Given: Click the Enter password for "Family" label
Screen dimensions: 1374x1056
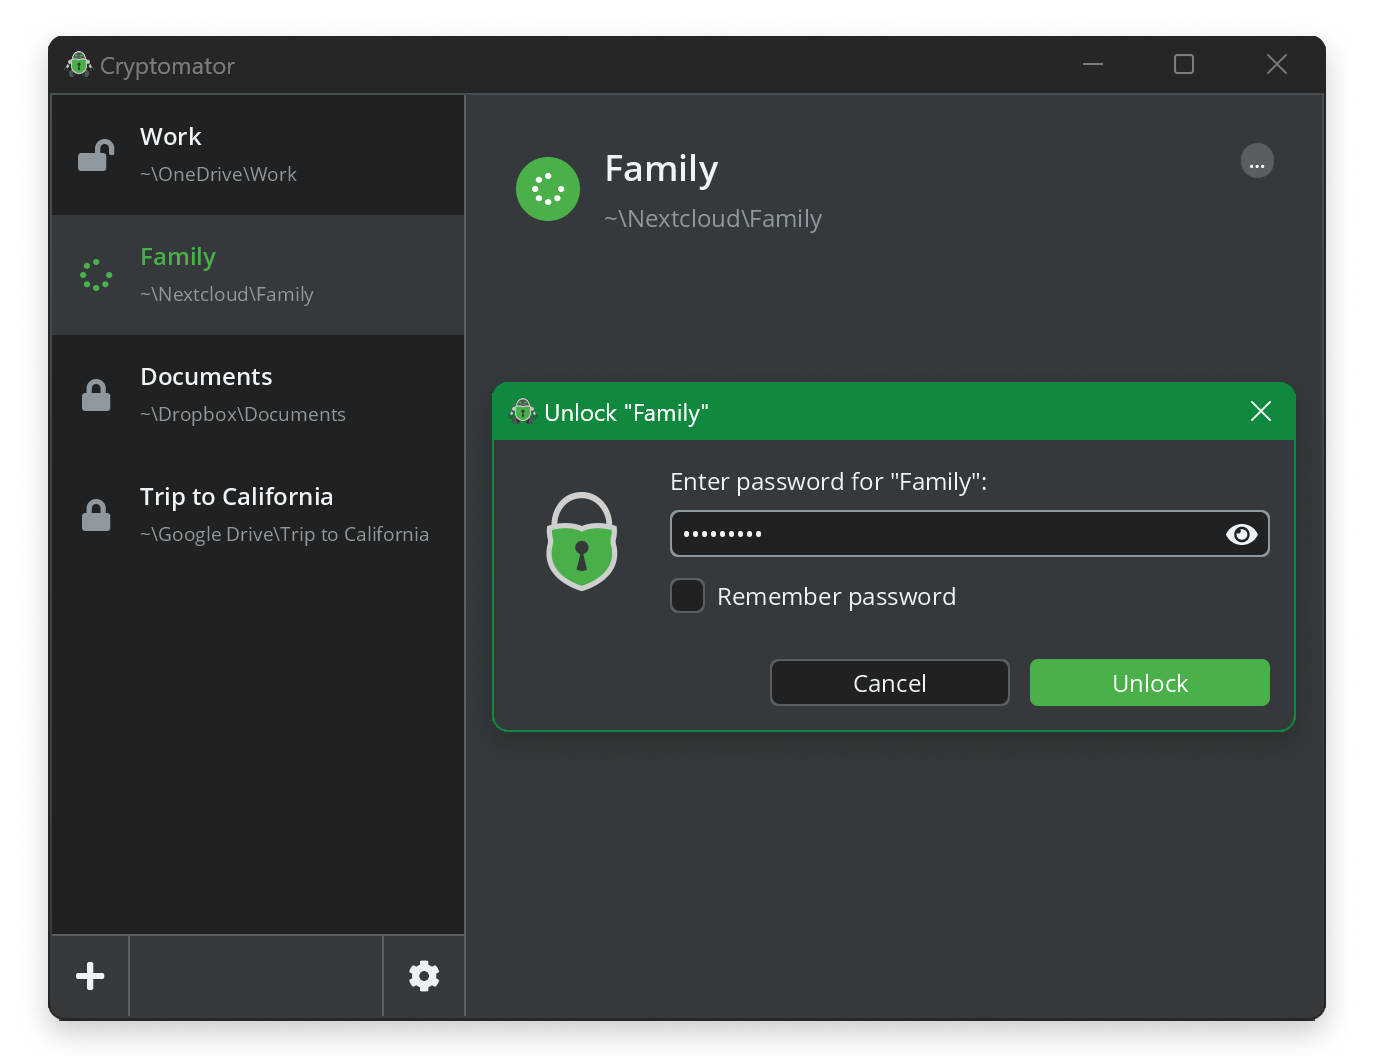Looking at the screenshot, I should tap(829, 482).
